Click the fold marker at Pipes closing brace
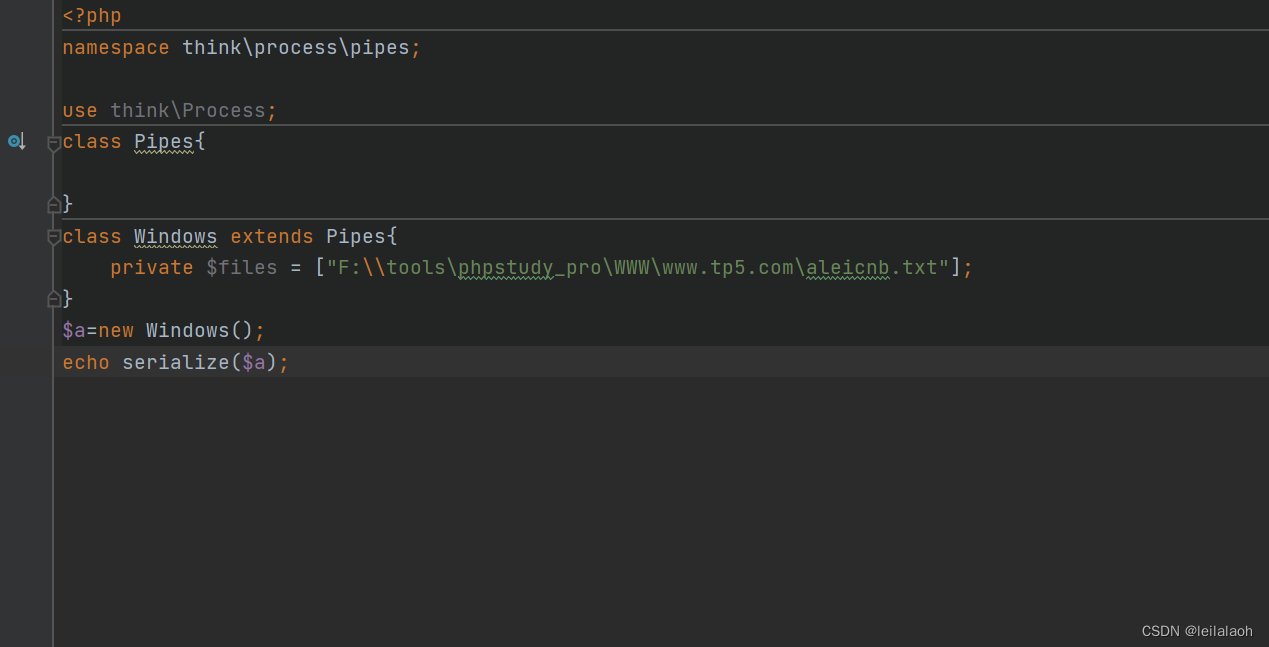The height and width of the screenshot is (647, 1269). [53, 204]
